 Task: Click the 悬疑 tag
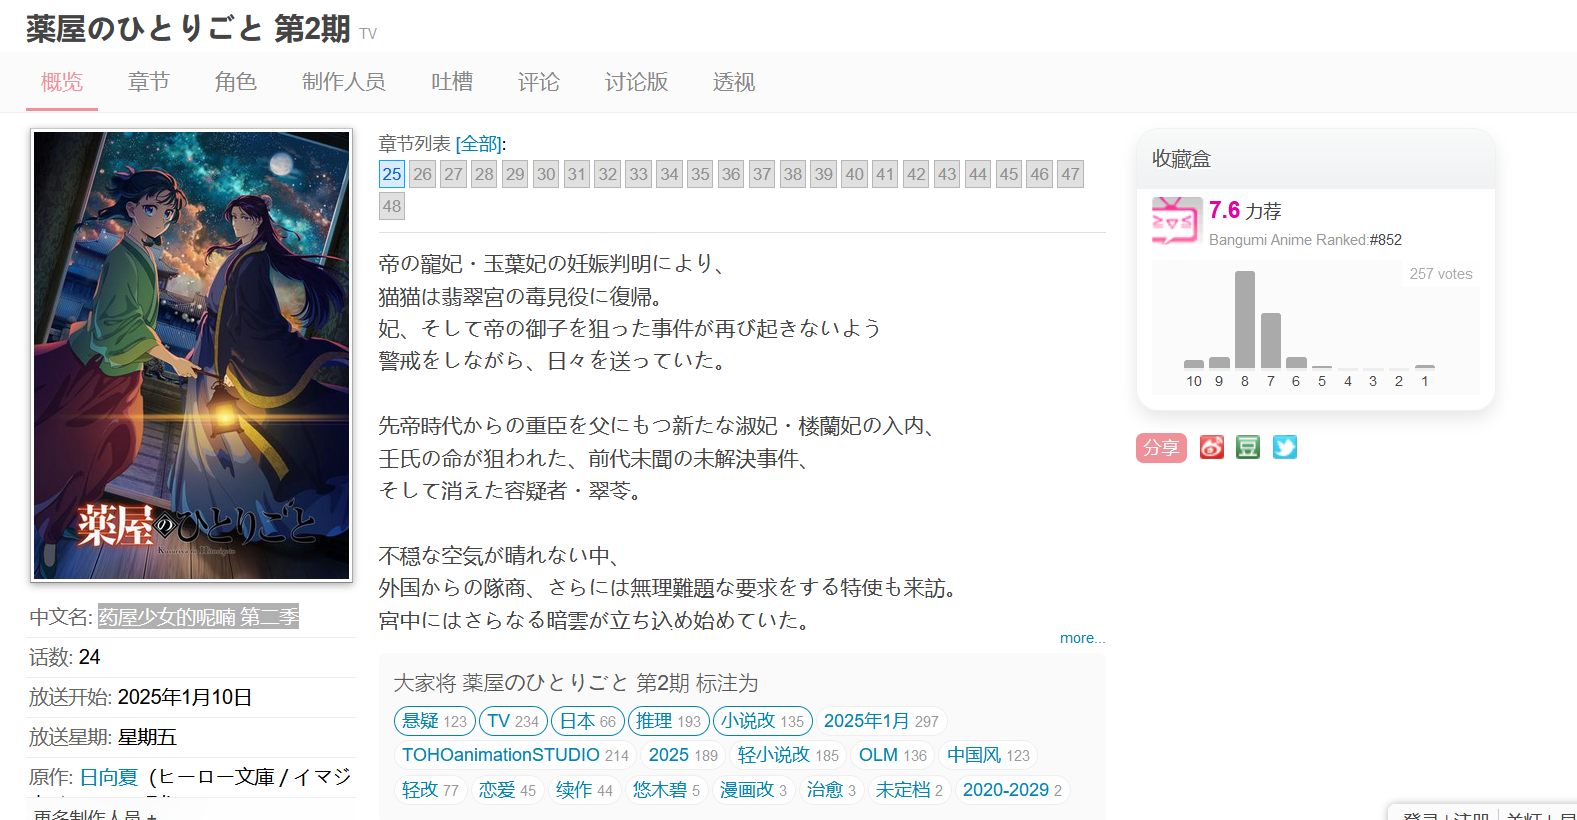(435, 721)
